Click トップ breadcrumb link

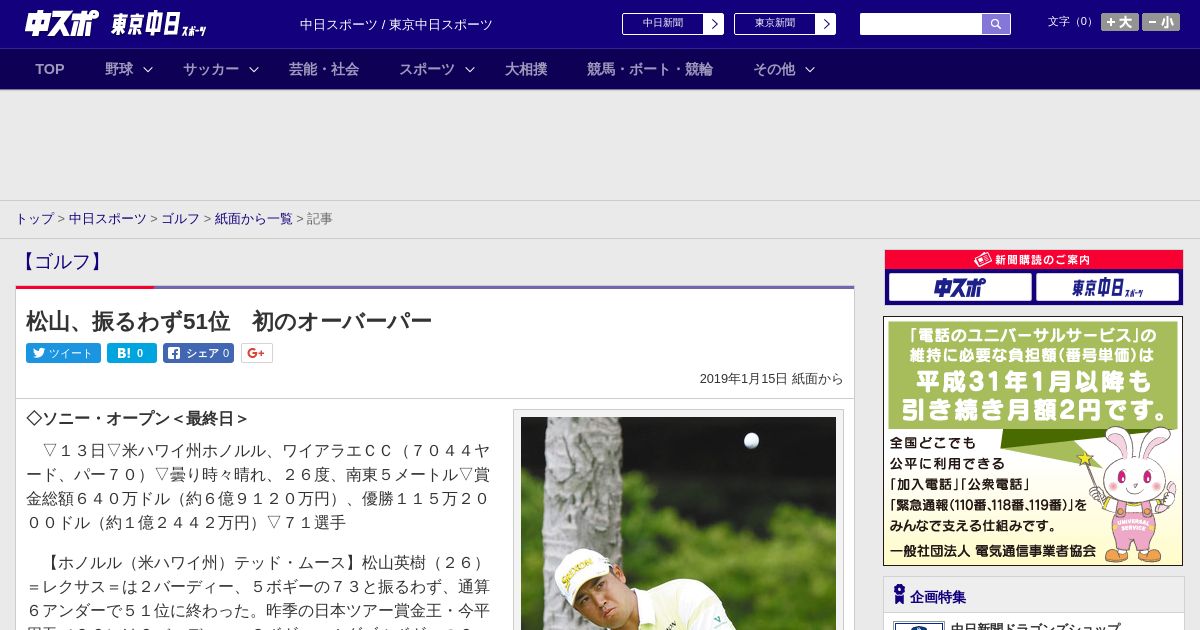[x=34, y=218]
